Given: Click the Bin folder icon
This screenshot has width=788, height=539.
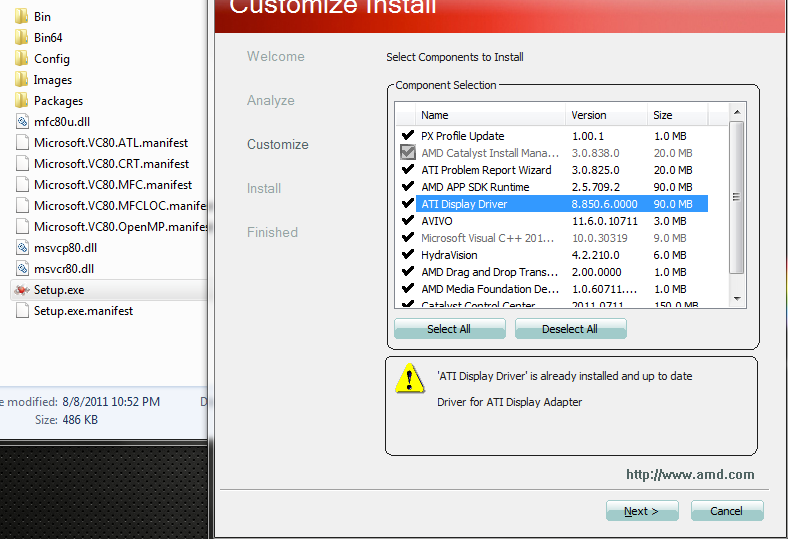Looking at the screenshot, I should [22, 17].
